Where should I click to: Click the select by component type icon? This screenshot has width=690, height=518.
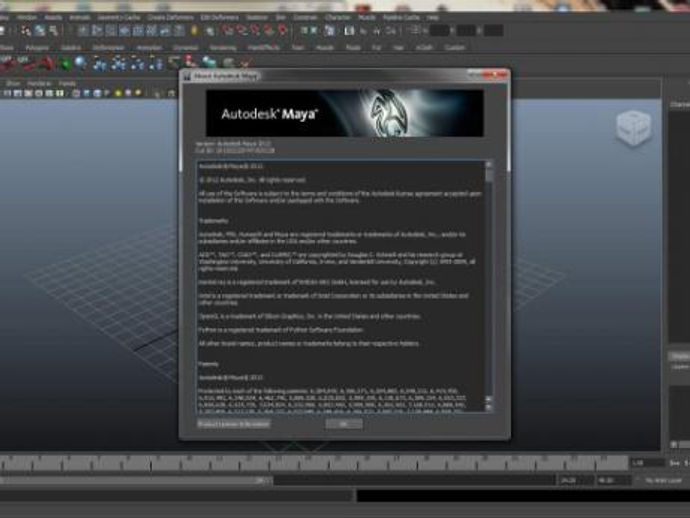(x=53, y=30)
